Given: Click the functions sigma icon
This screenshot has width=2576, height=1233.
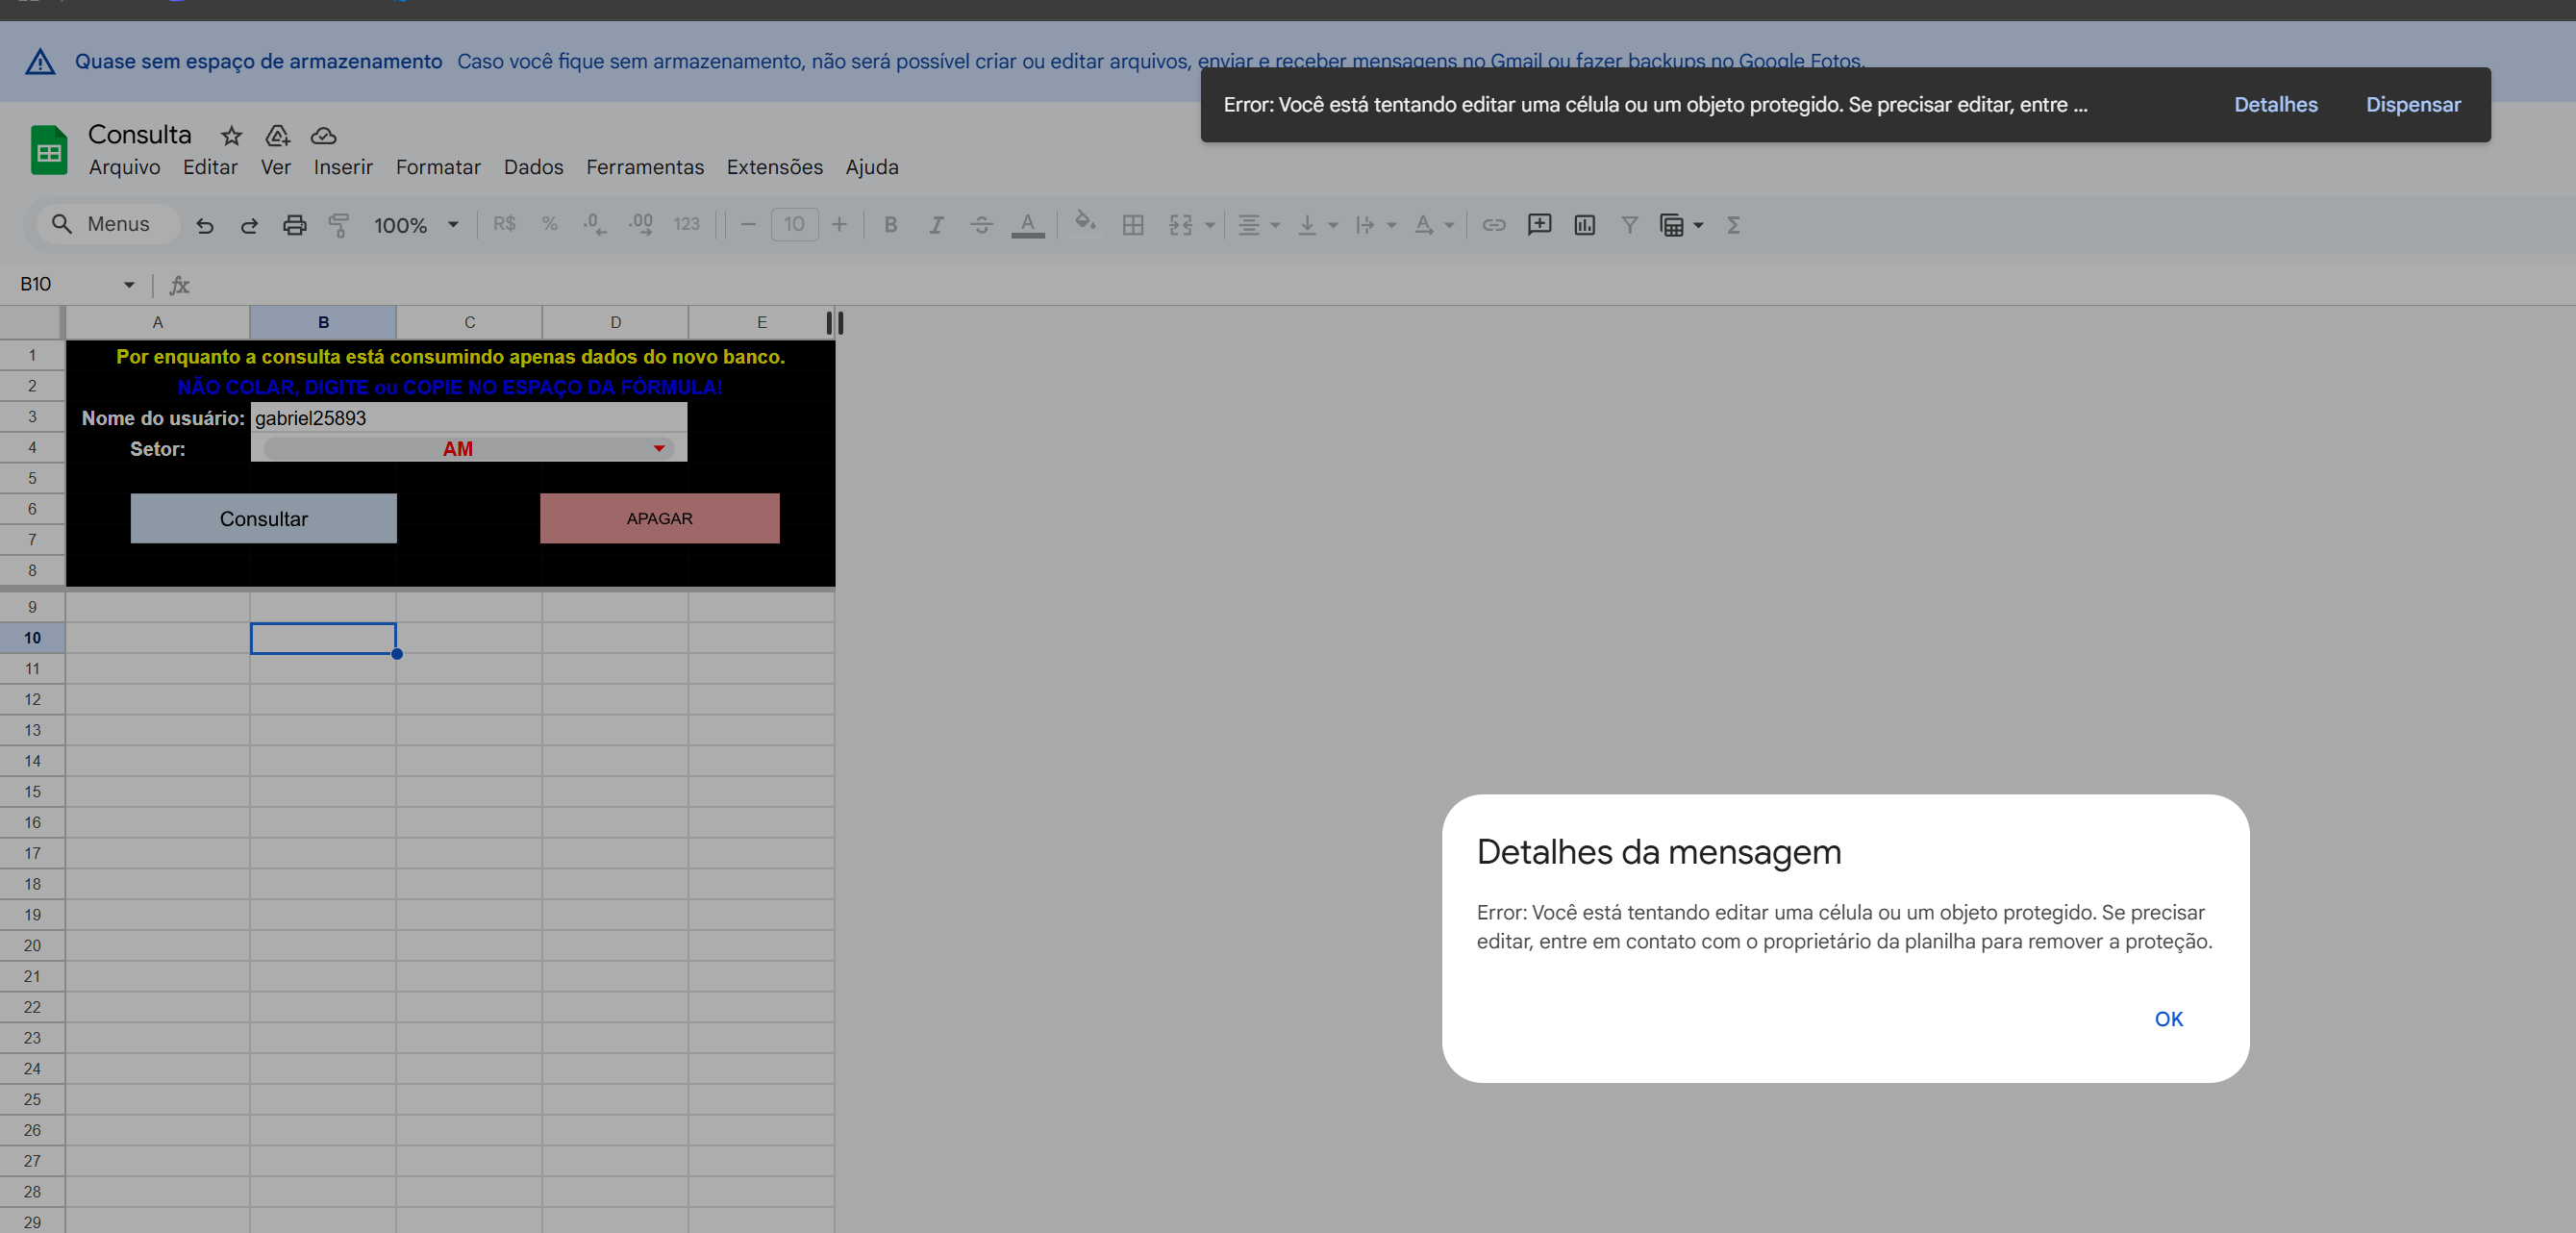Looking at the screenshot, I should coord(1733,225).
